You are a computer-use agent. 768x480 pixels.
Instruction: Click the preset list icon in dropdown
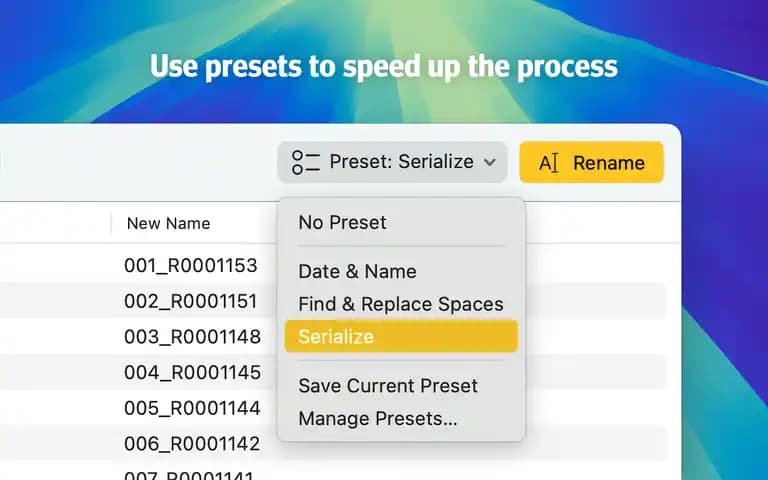coord(306,163)
